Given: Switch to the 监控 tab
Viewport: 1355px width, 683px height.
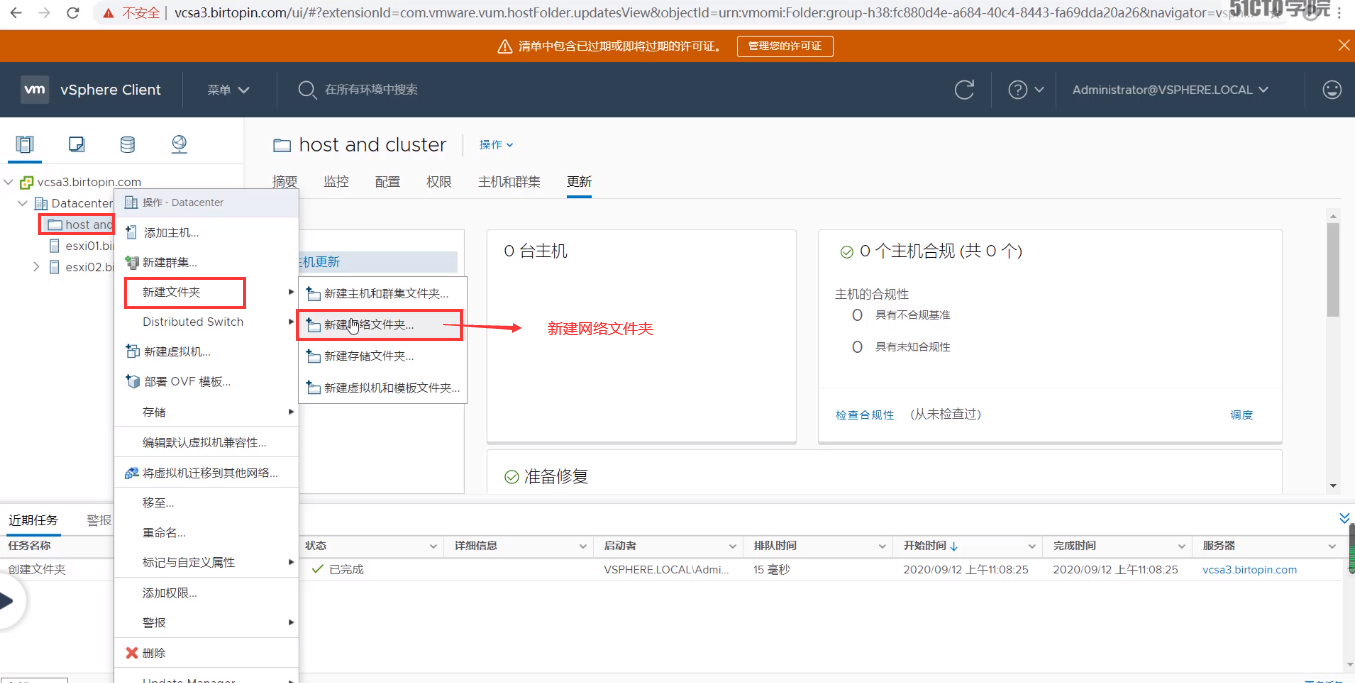Looking at the screenshot, I should (x=336, y=182).
